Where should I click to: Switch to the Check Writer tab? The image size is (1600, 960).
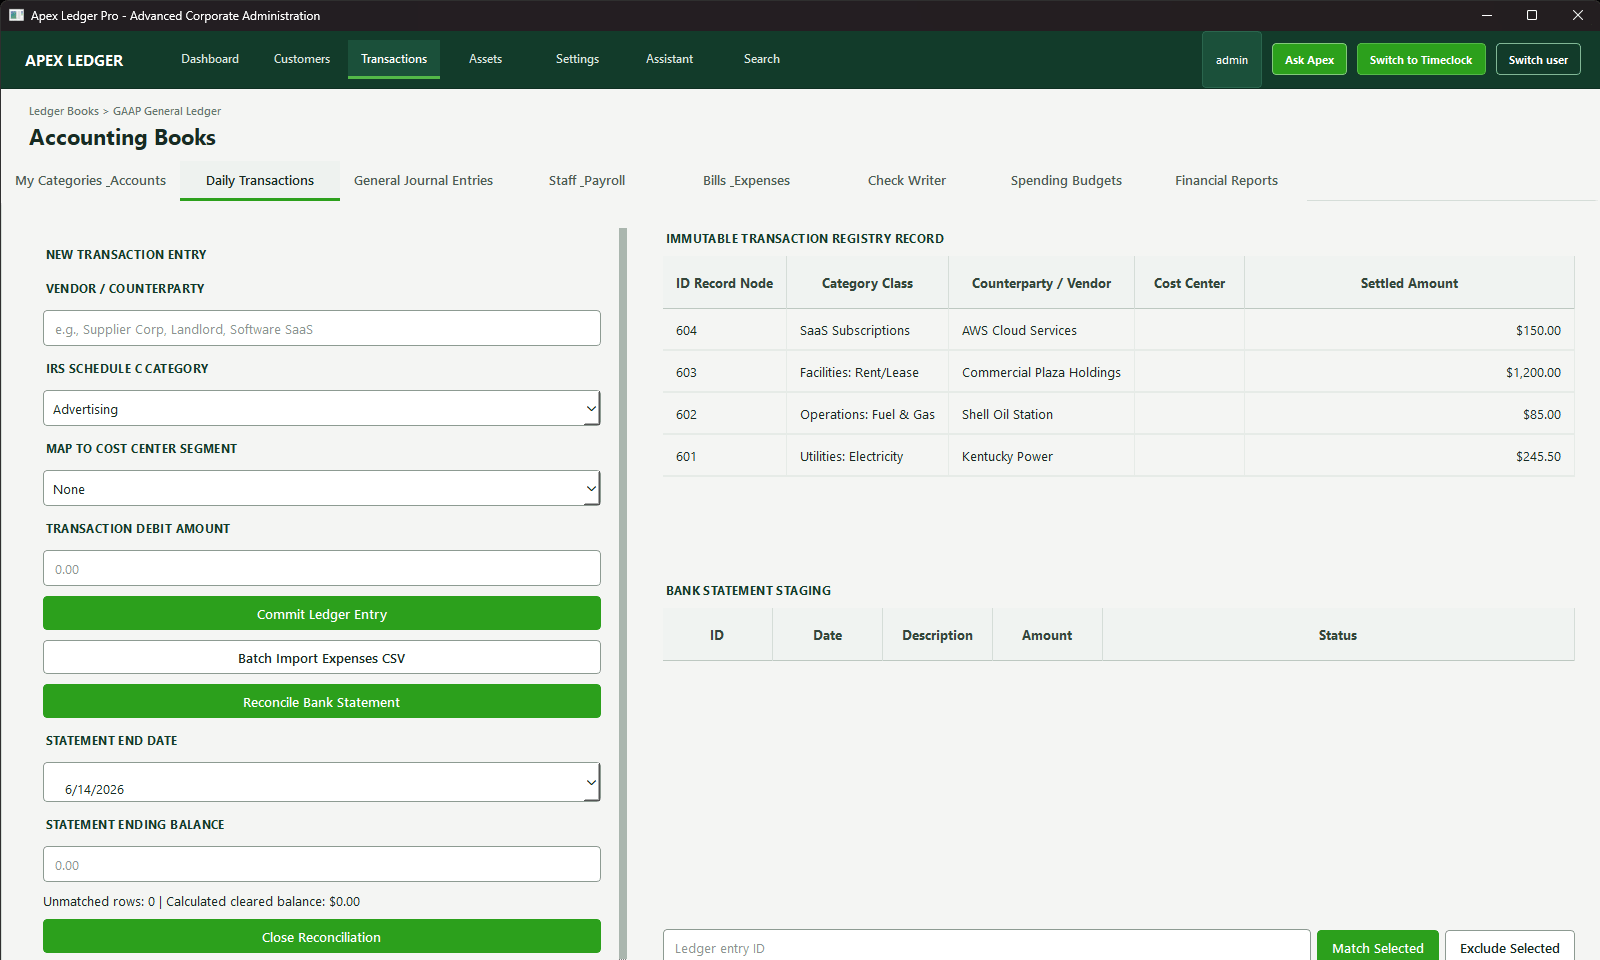(907, 181)
